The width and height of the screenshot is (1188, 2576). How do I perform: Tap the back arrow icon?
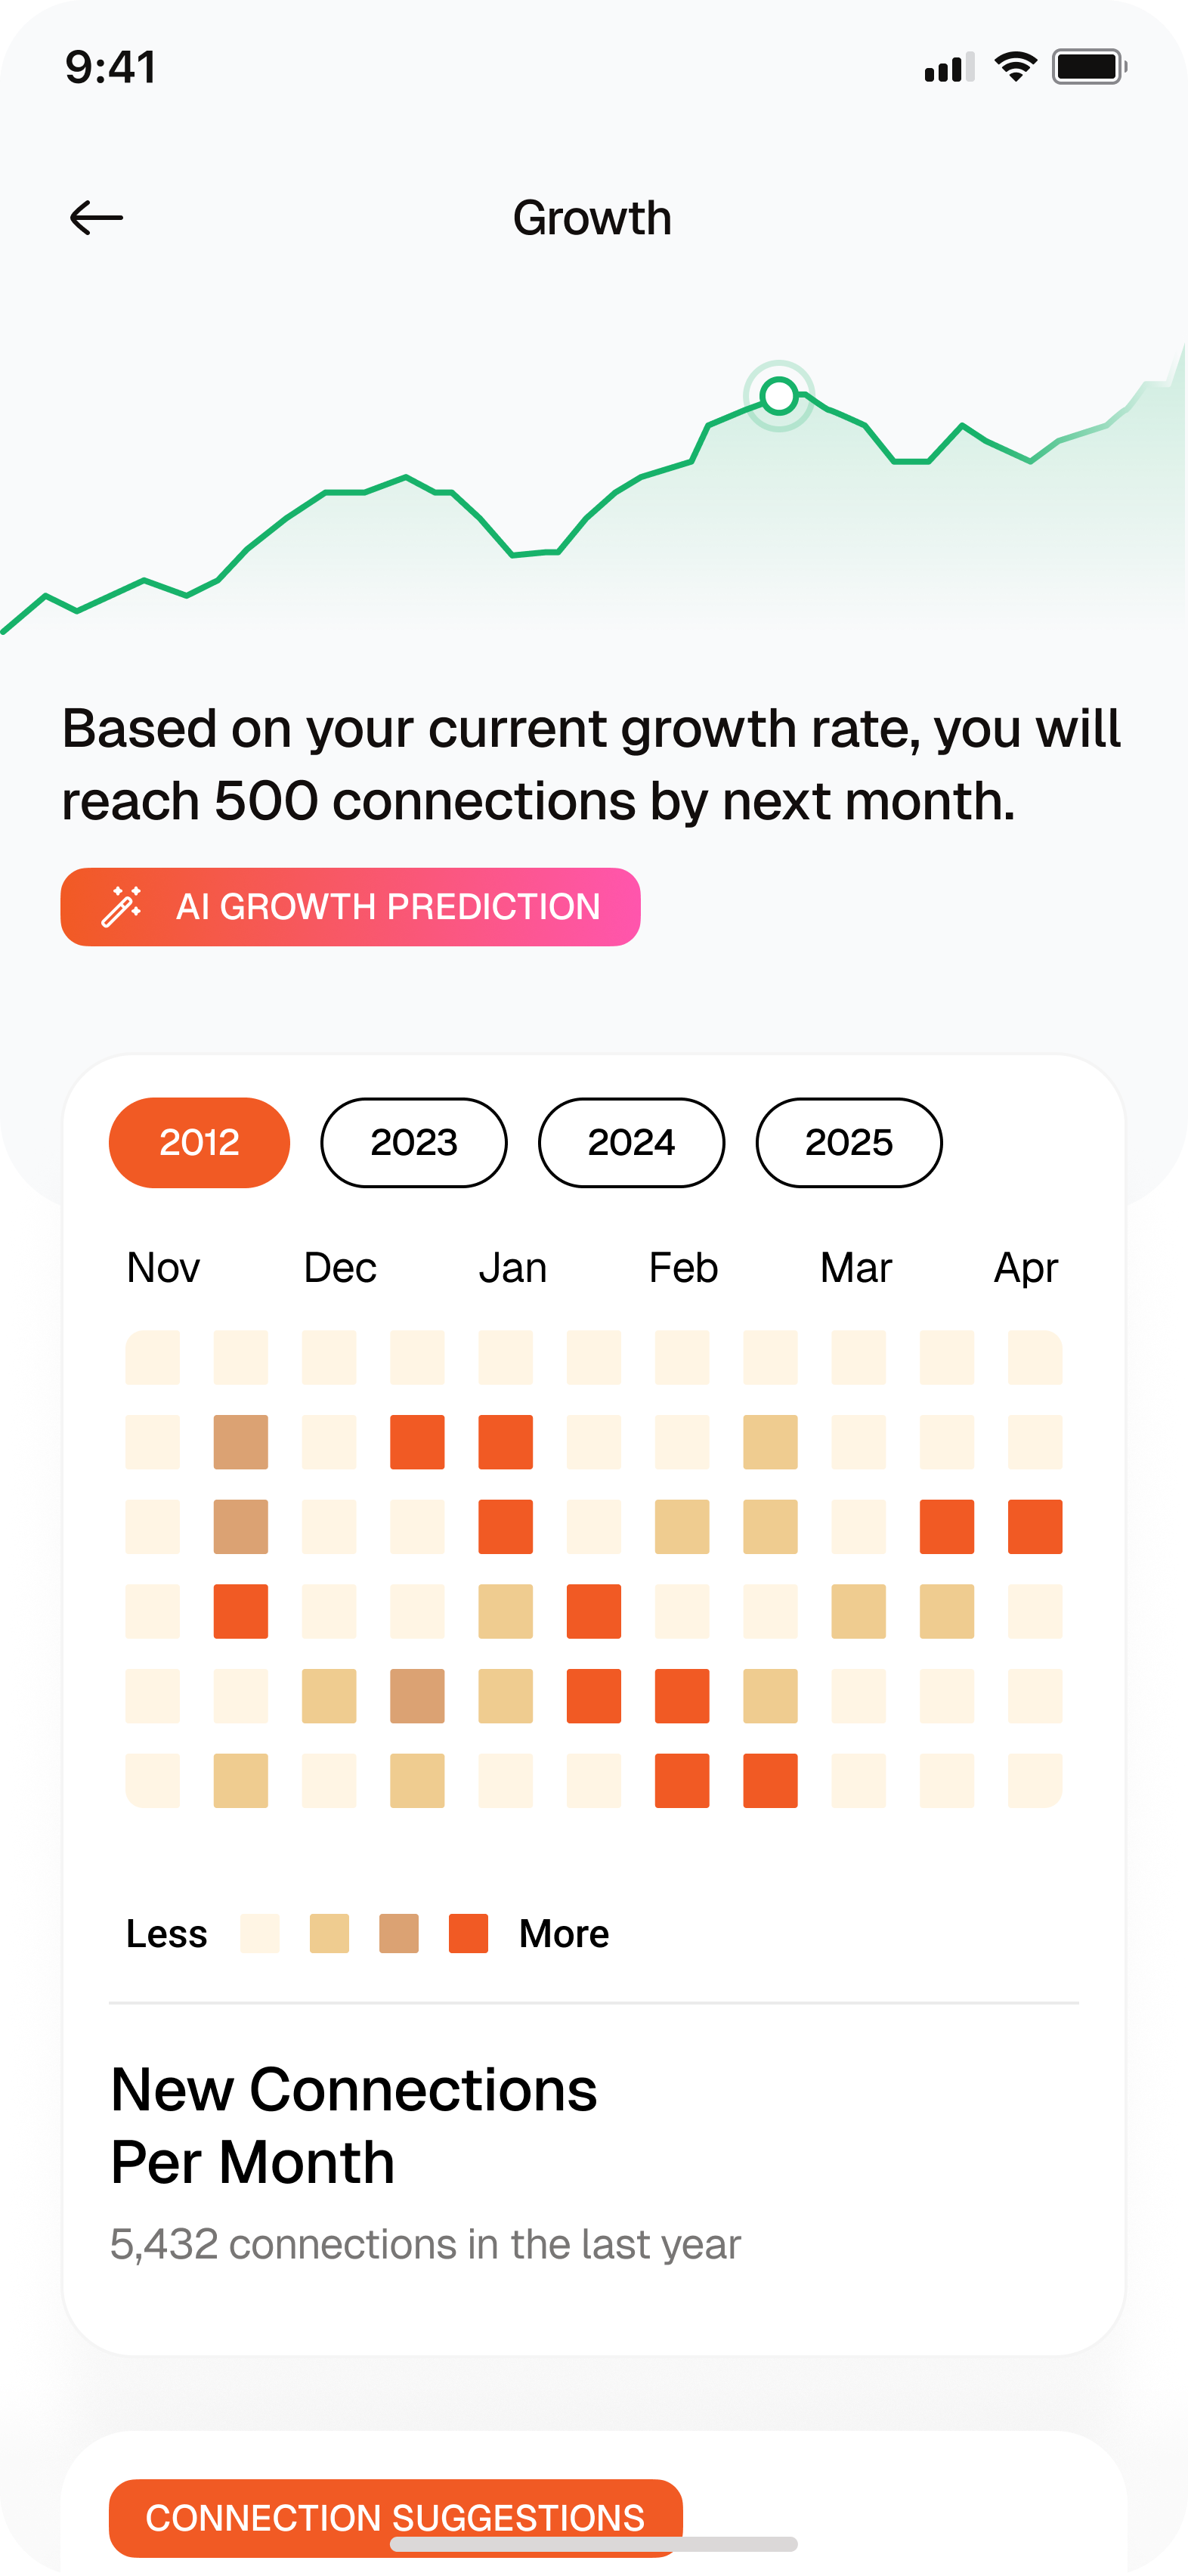click(96, 218)
